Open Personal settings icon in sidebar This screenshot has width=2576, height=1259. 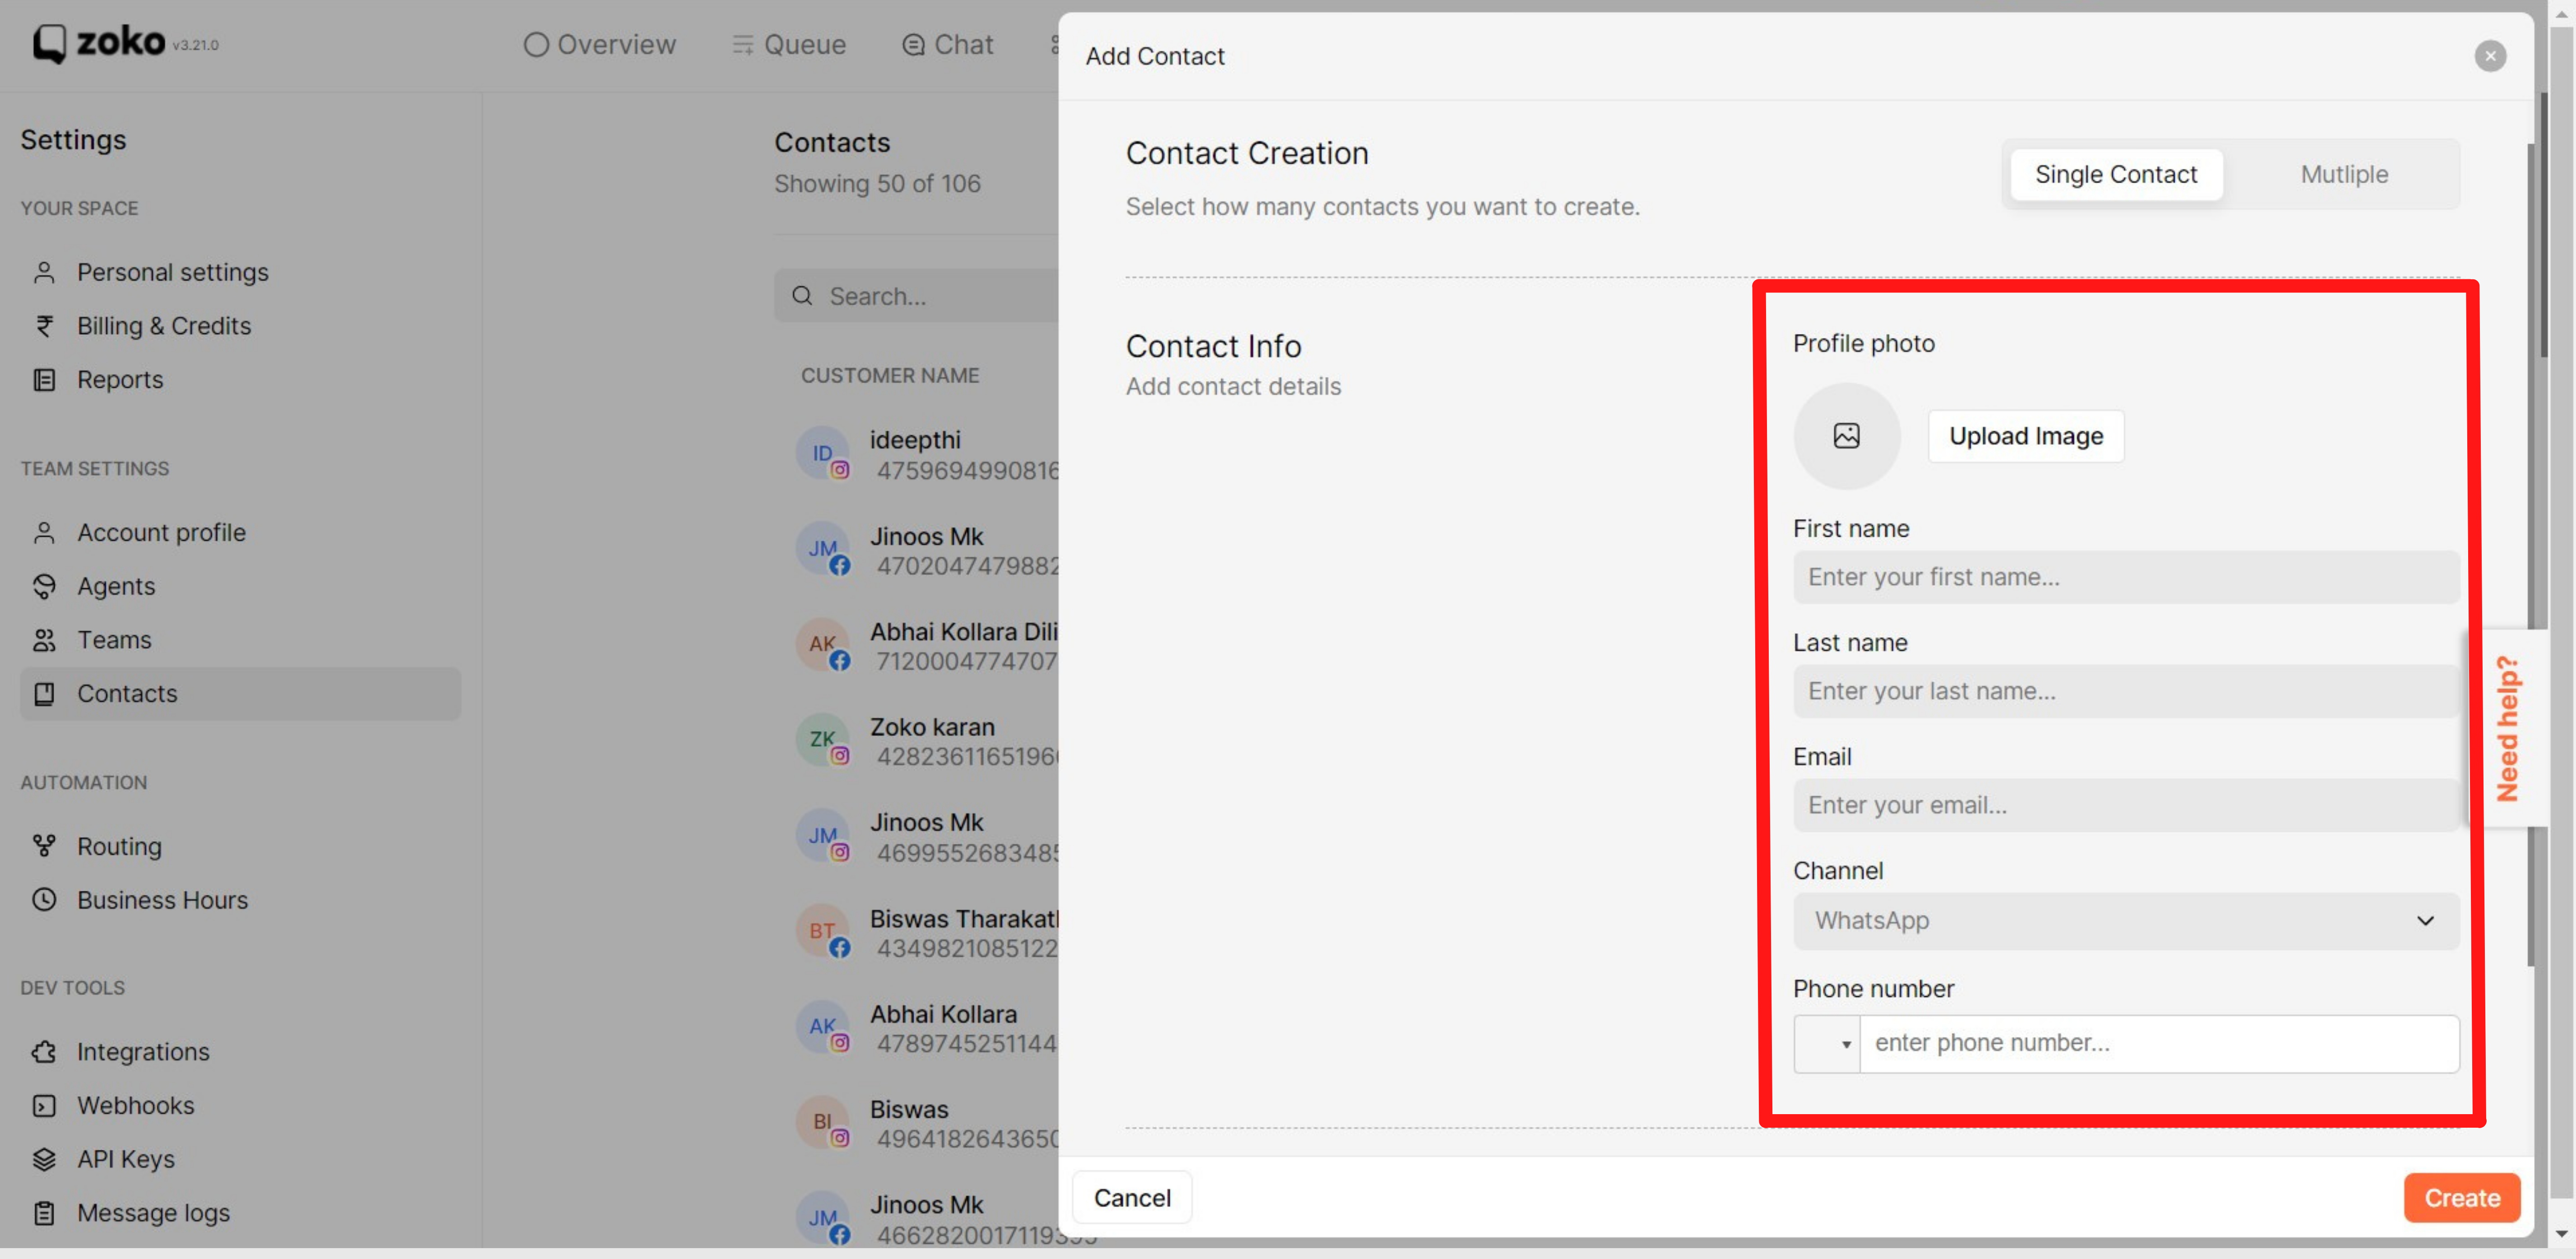pyautogui.click(x=44, y=272)
